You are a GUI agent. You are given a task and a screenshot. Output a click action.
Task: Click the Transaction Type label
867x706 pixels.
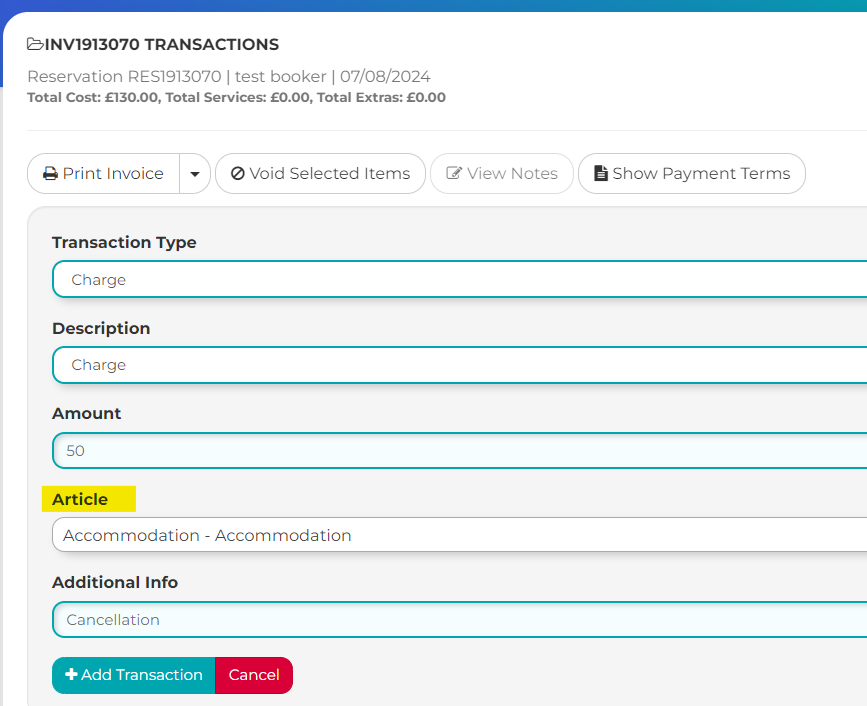point(124,242)
